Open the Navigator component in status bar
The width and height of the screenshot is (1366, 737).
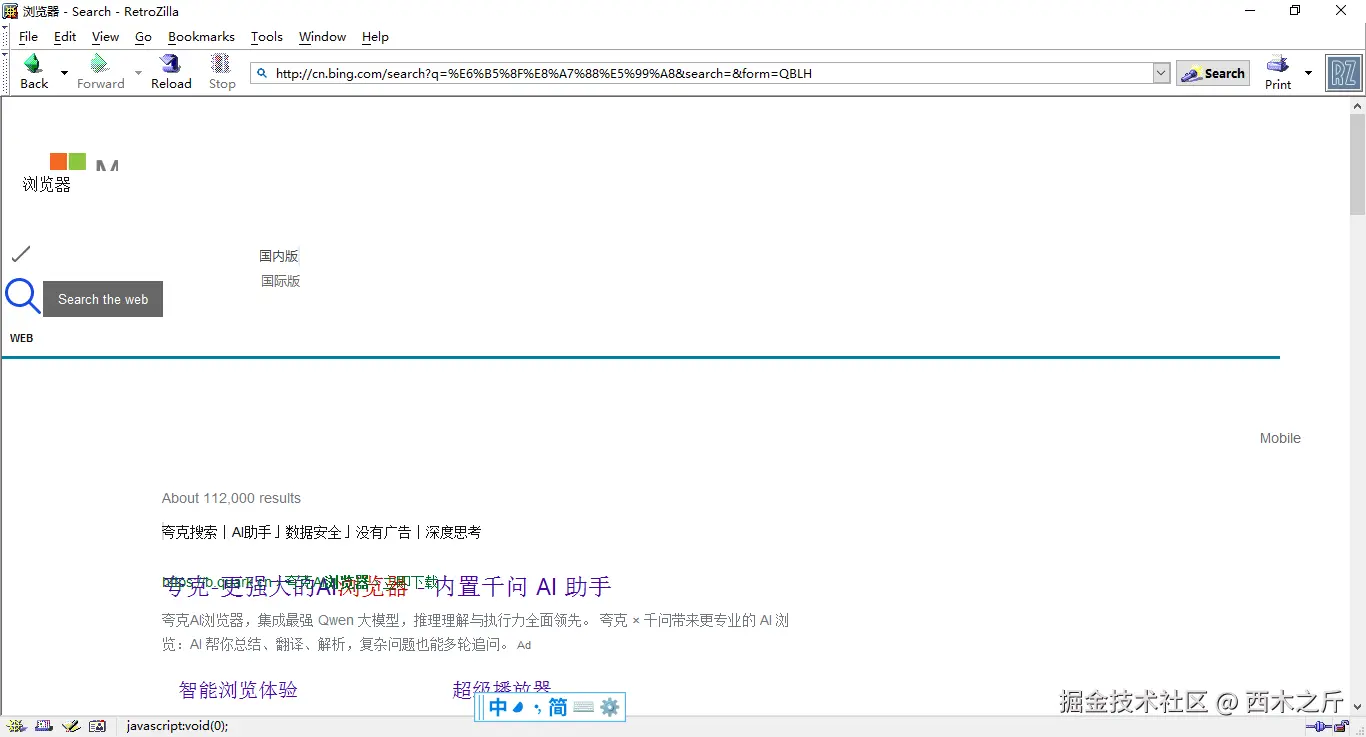point(15,726)
